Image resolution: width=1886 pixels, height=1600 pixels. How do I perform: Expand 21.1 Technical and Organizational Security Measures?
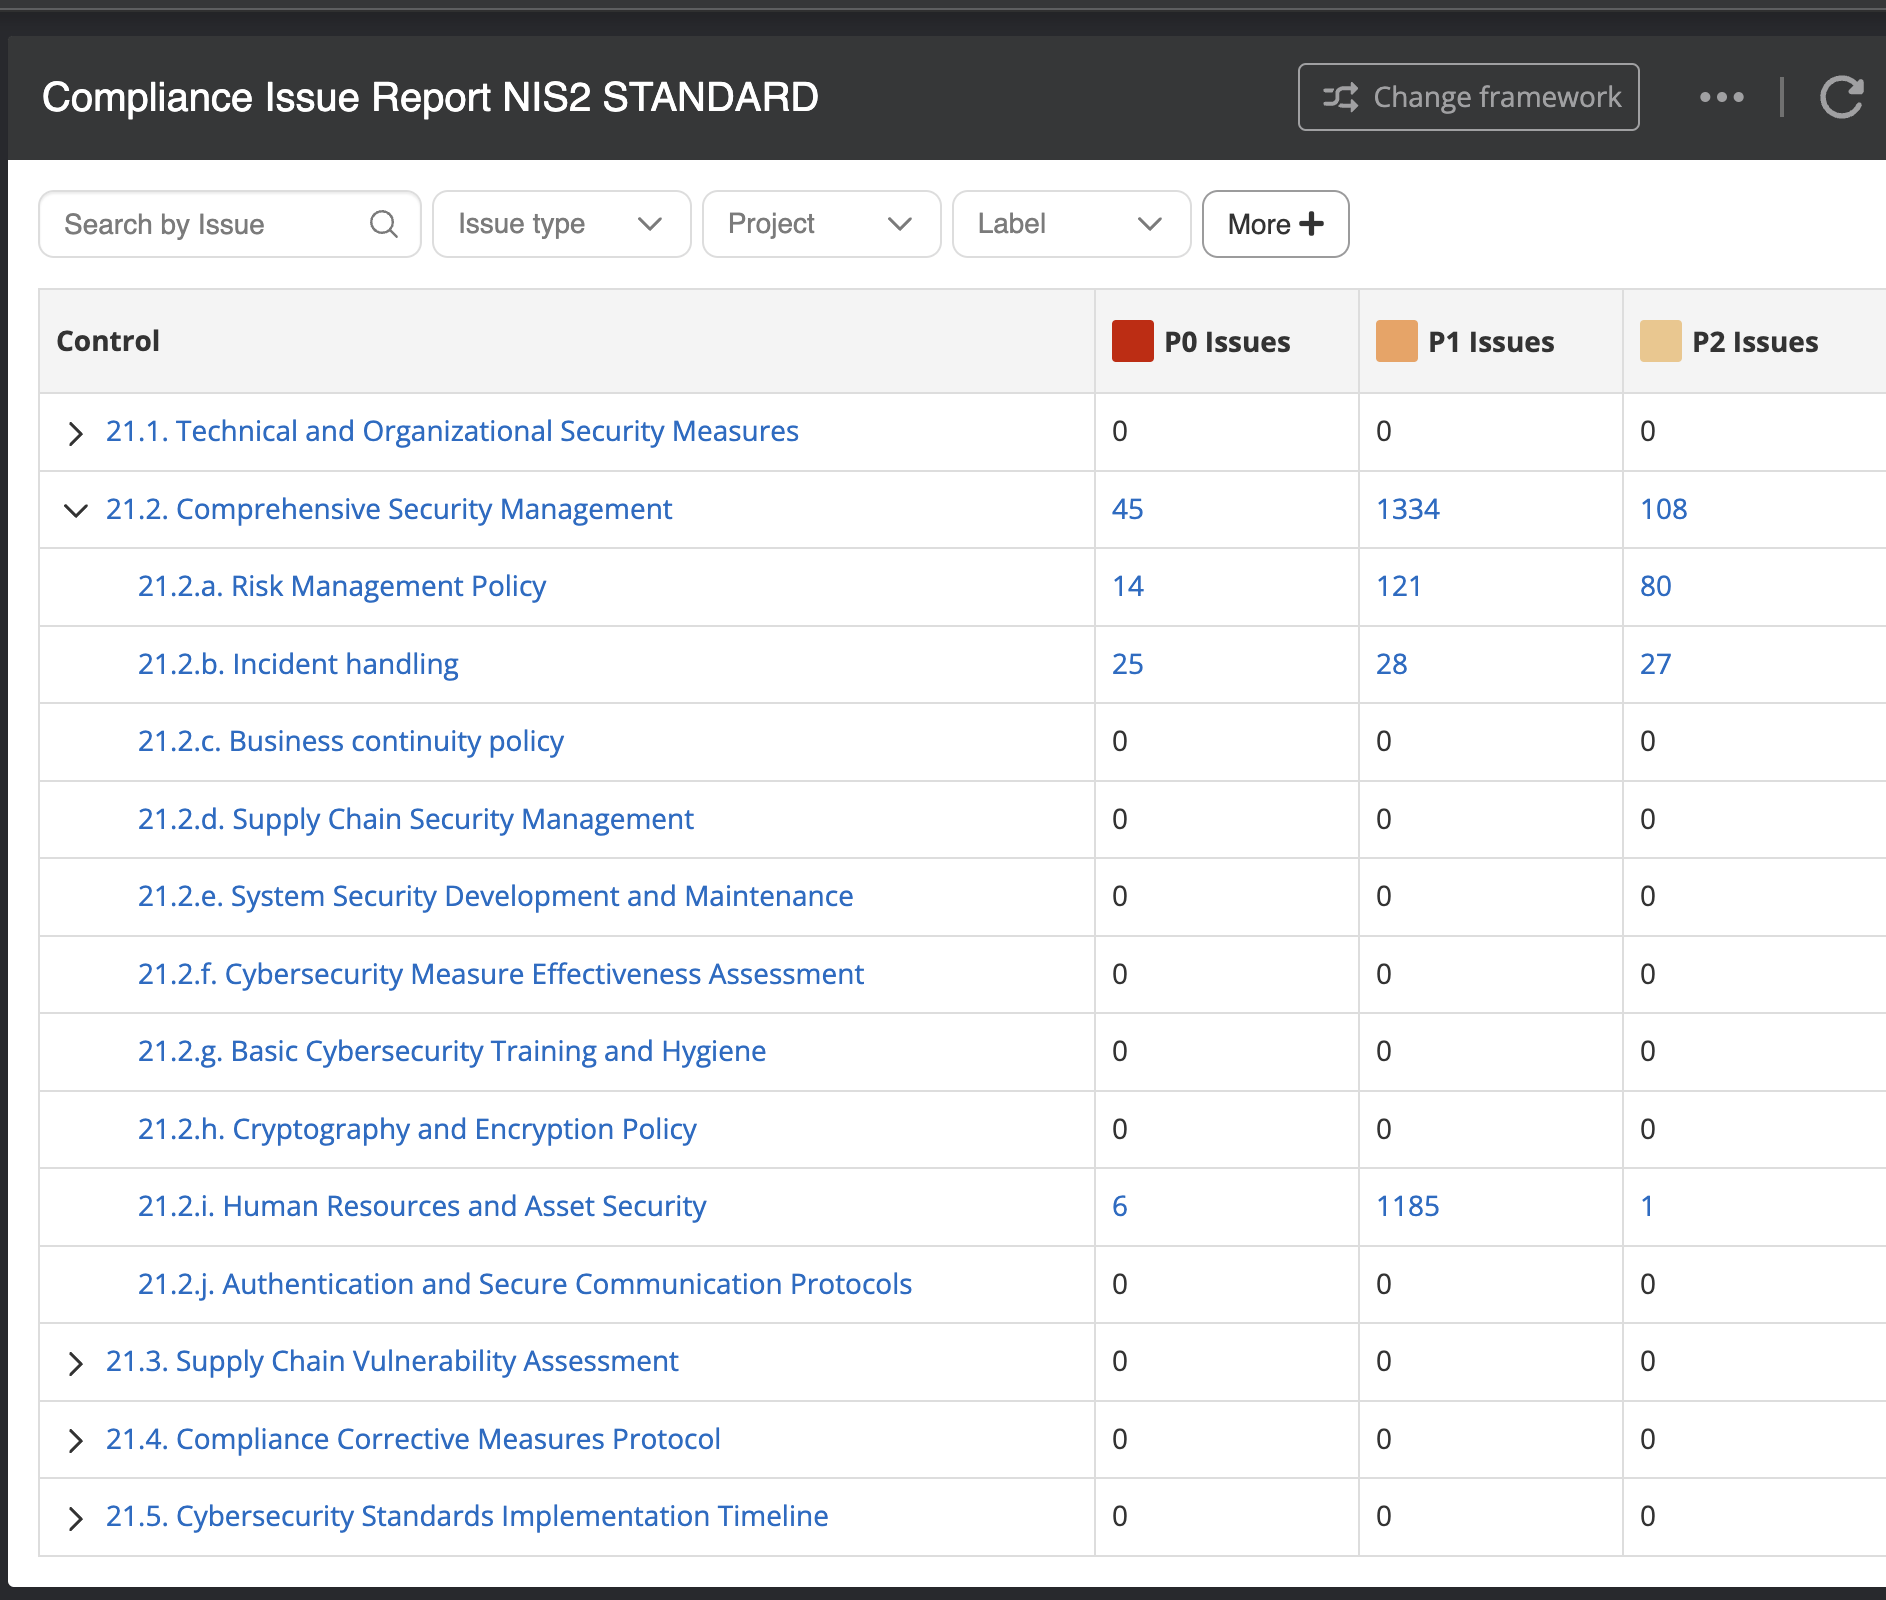[75, 433]
